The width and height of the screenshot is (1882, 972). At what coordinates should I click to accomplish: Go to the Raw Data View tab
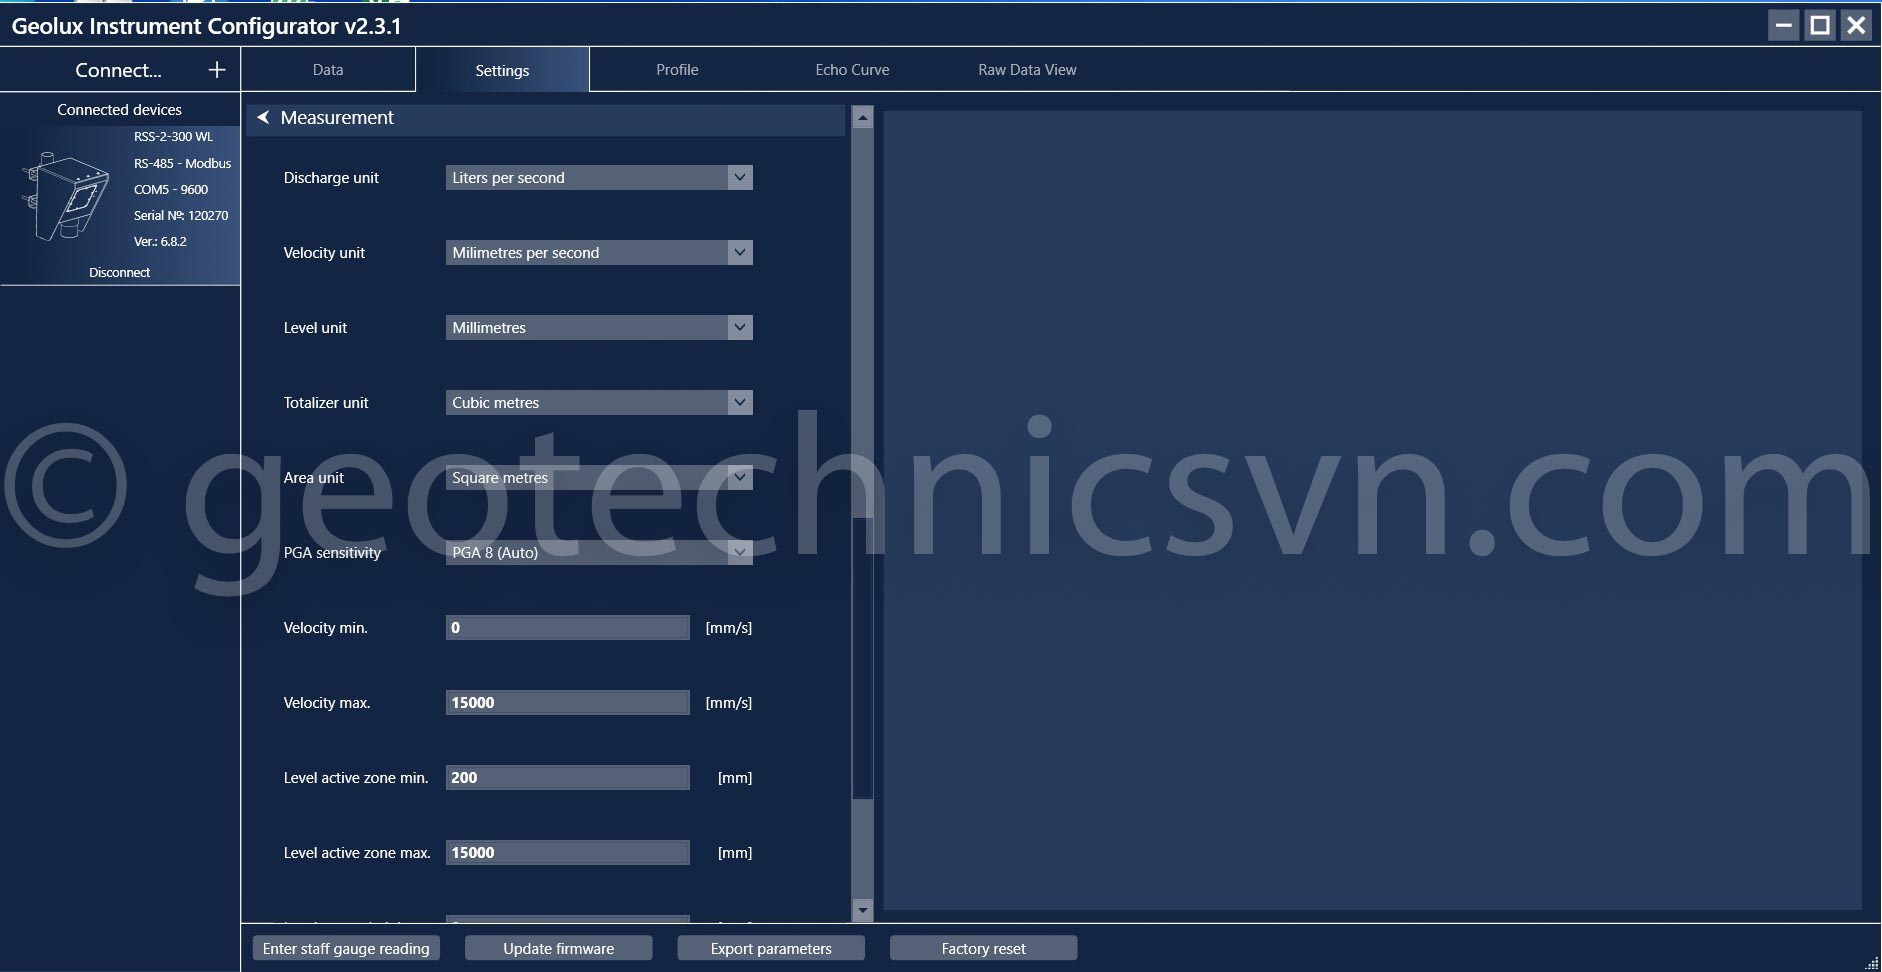click(1026, 70)
